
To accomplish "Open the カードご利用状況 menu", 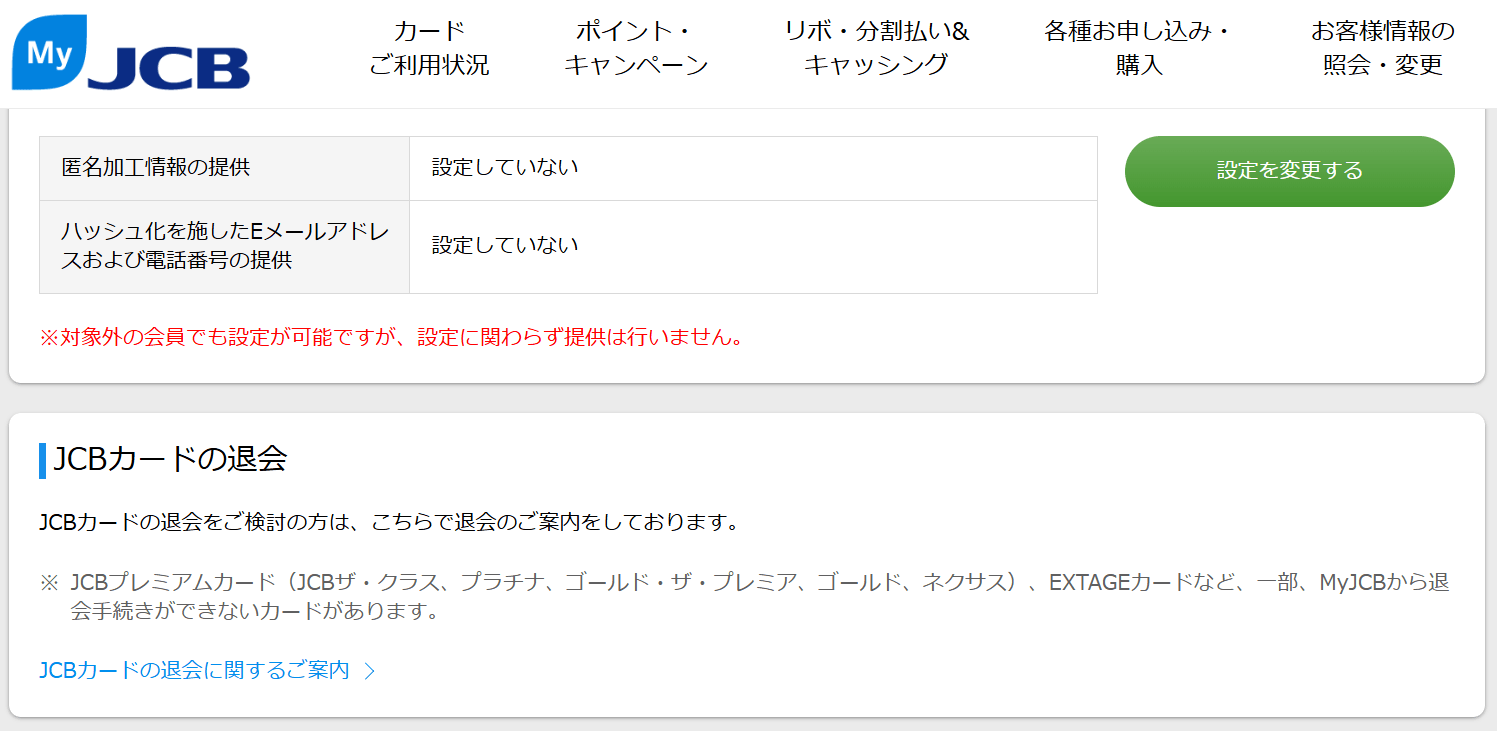I will click(429, 48).
